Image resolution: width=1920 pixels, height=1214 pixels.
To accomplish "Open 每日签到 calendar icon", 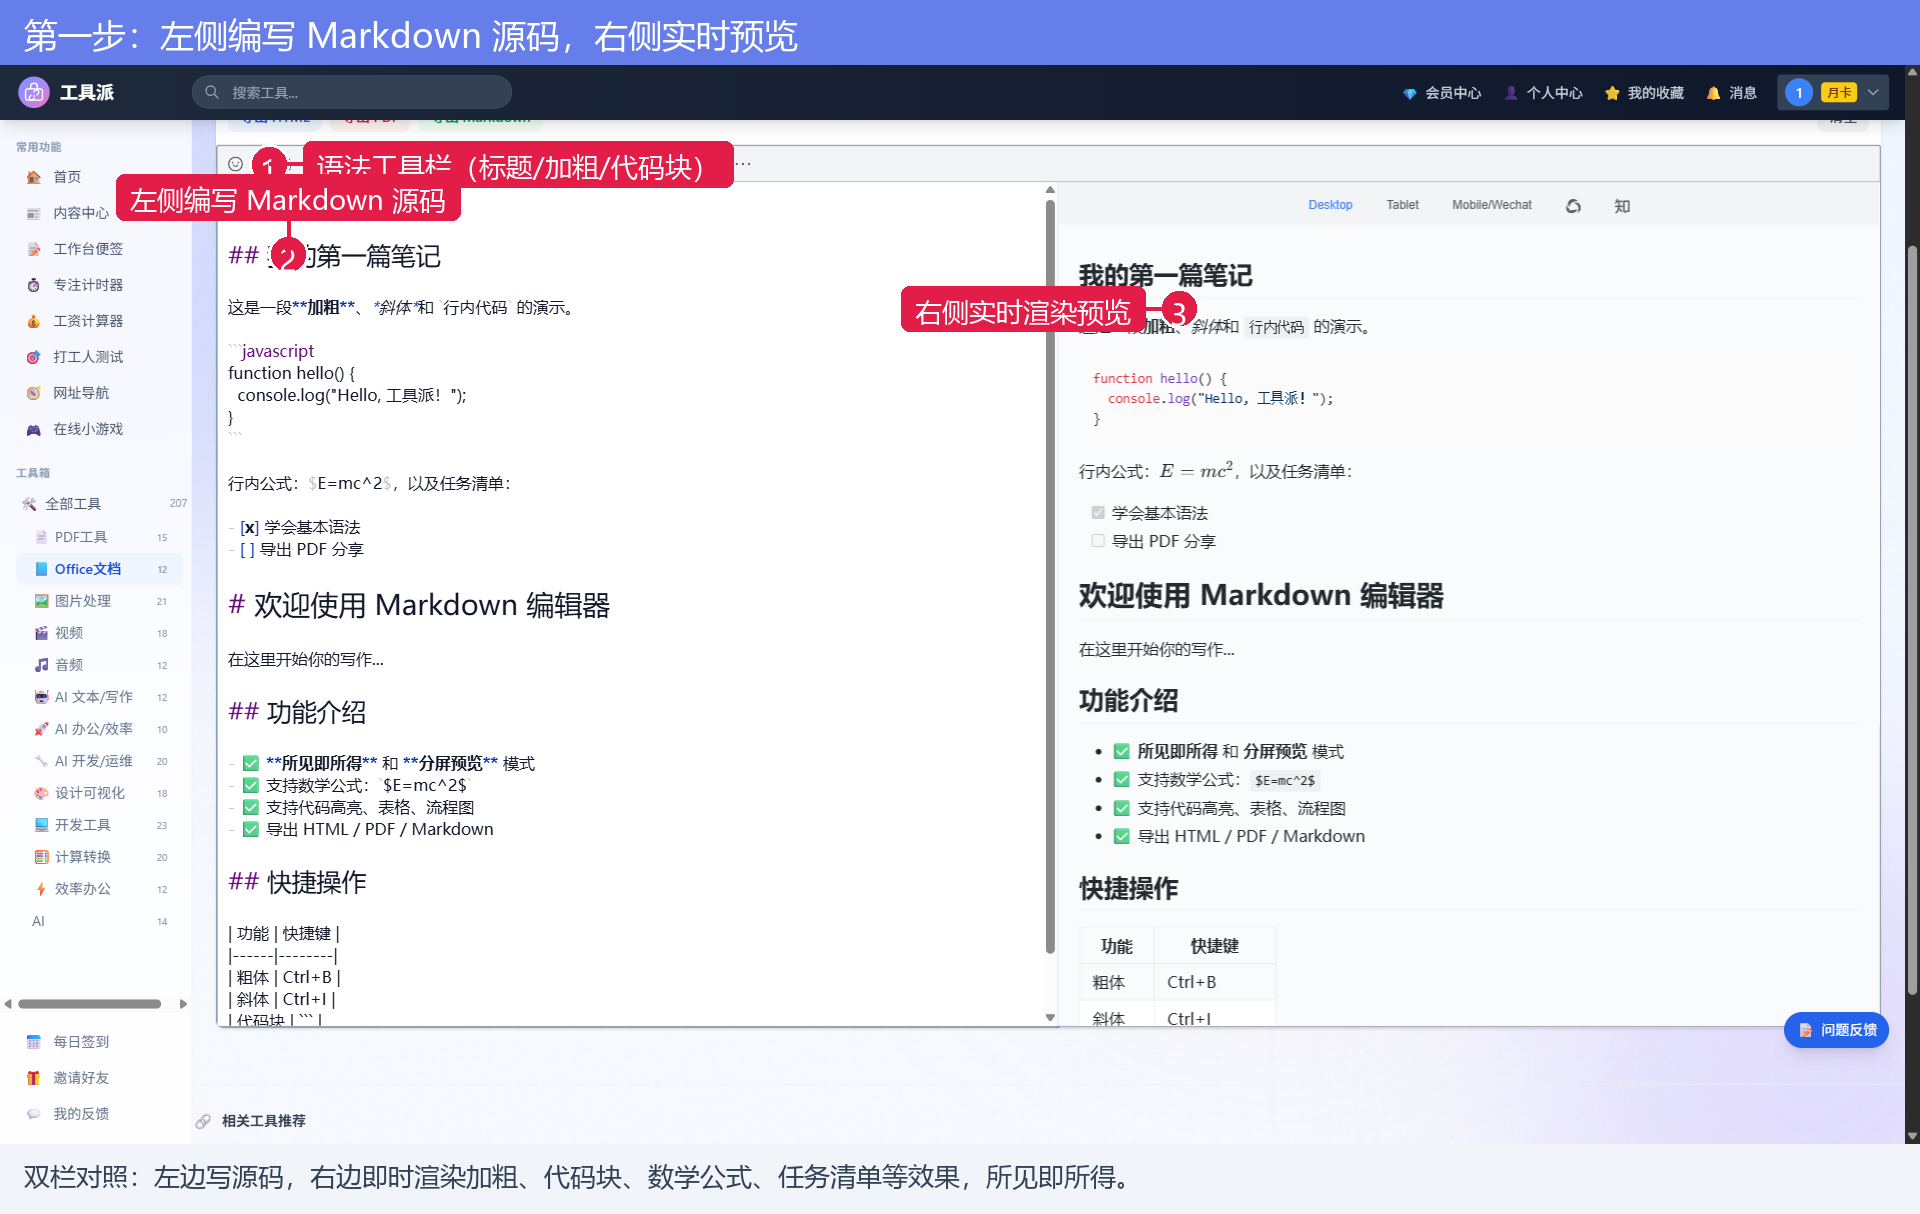I will (x=34, y=1042).
